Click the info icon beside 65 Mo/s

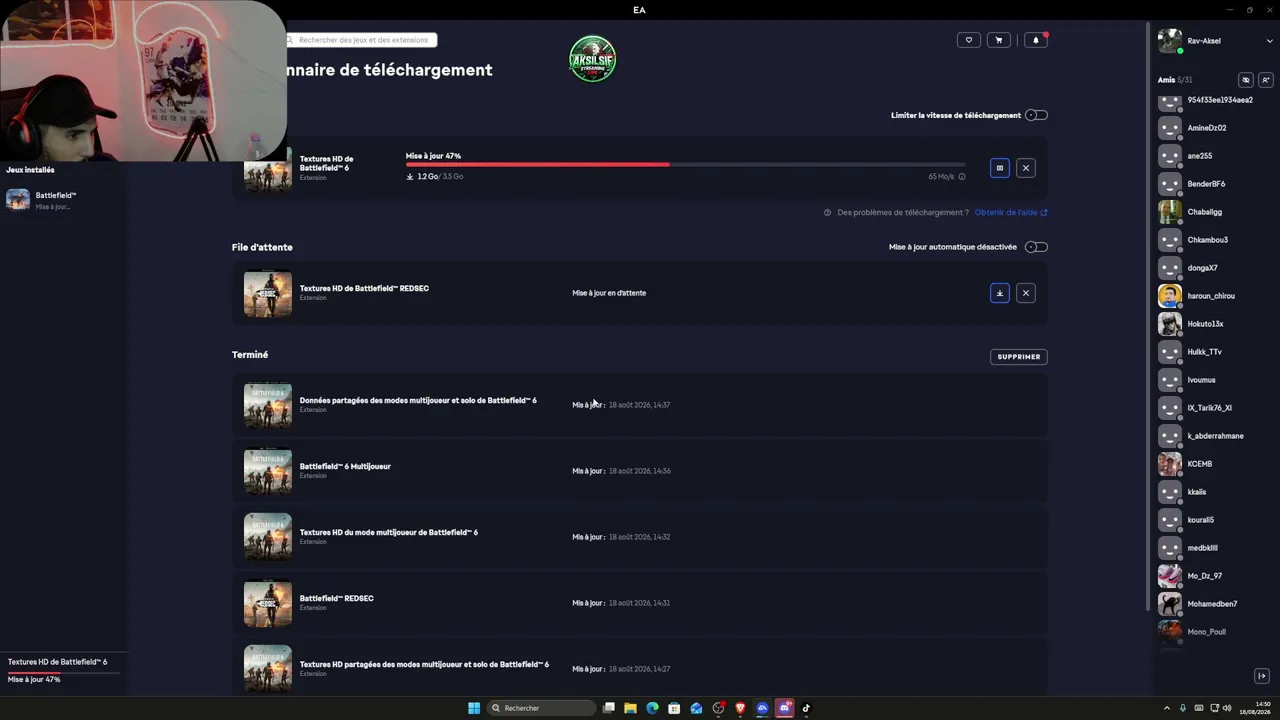[x=962, y=177]
